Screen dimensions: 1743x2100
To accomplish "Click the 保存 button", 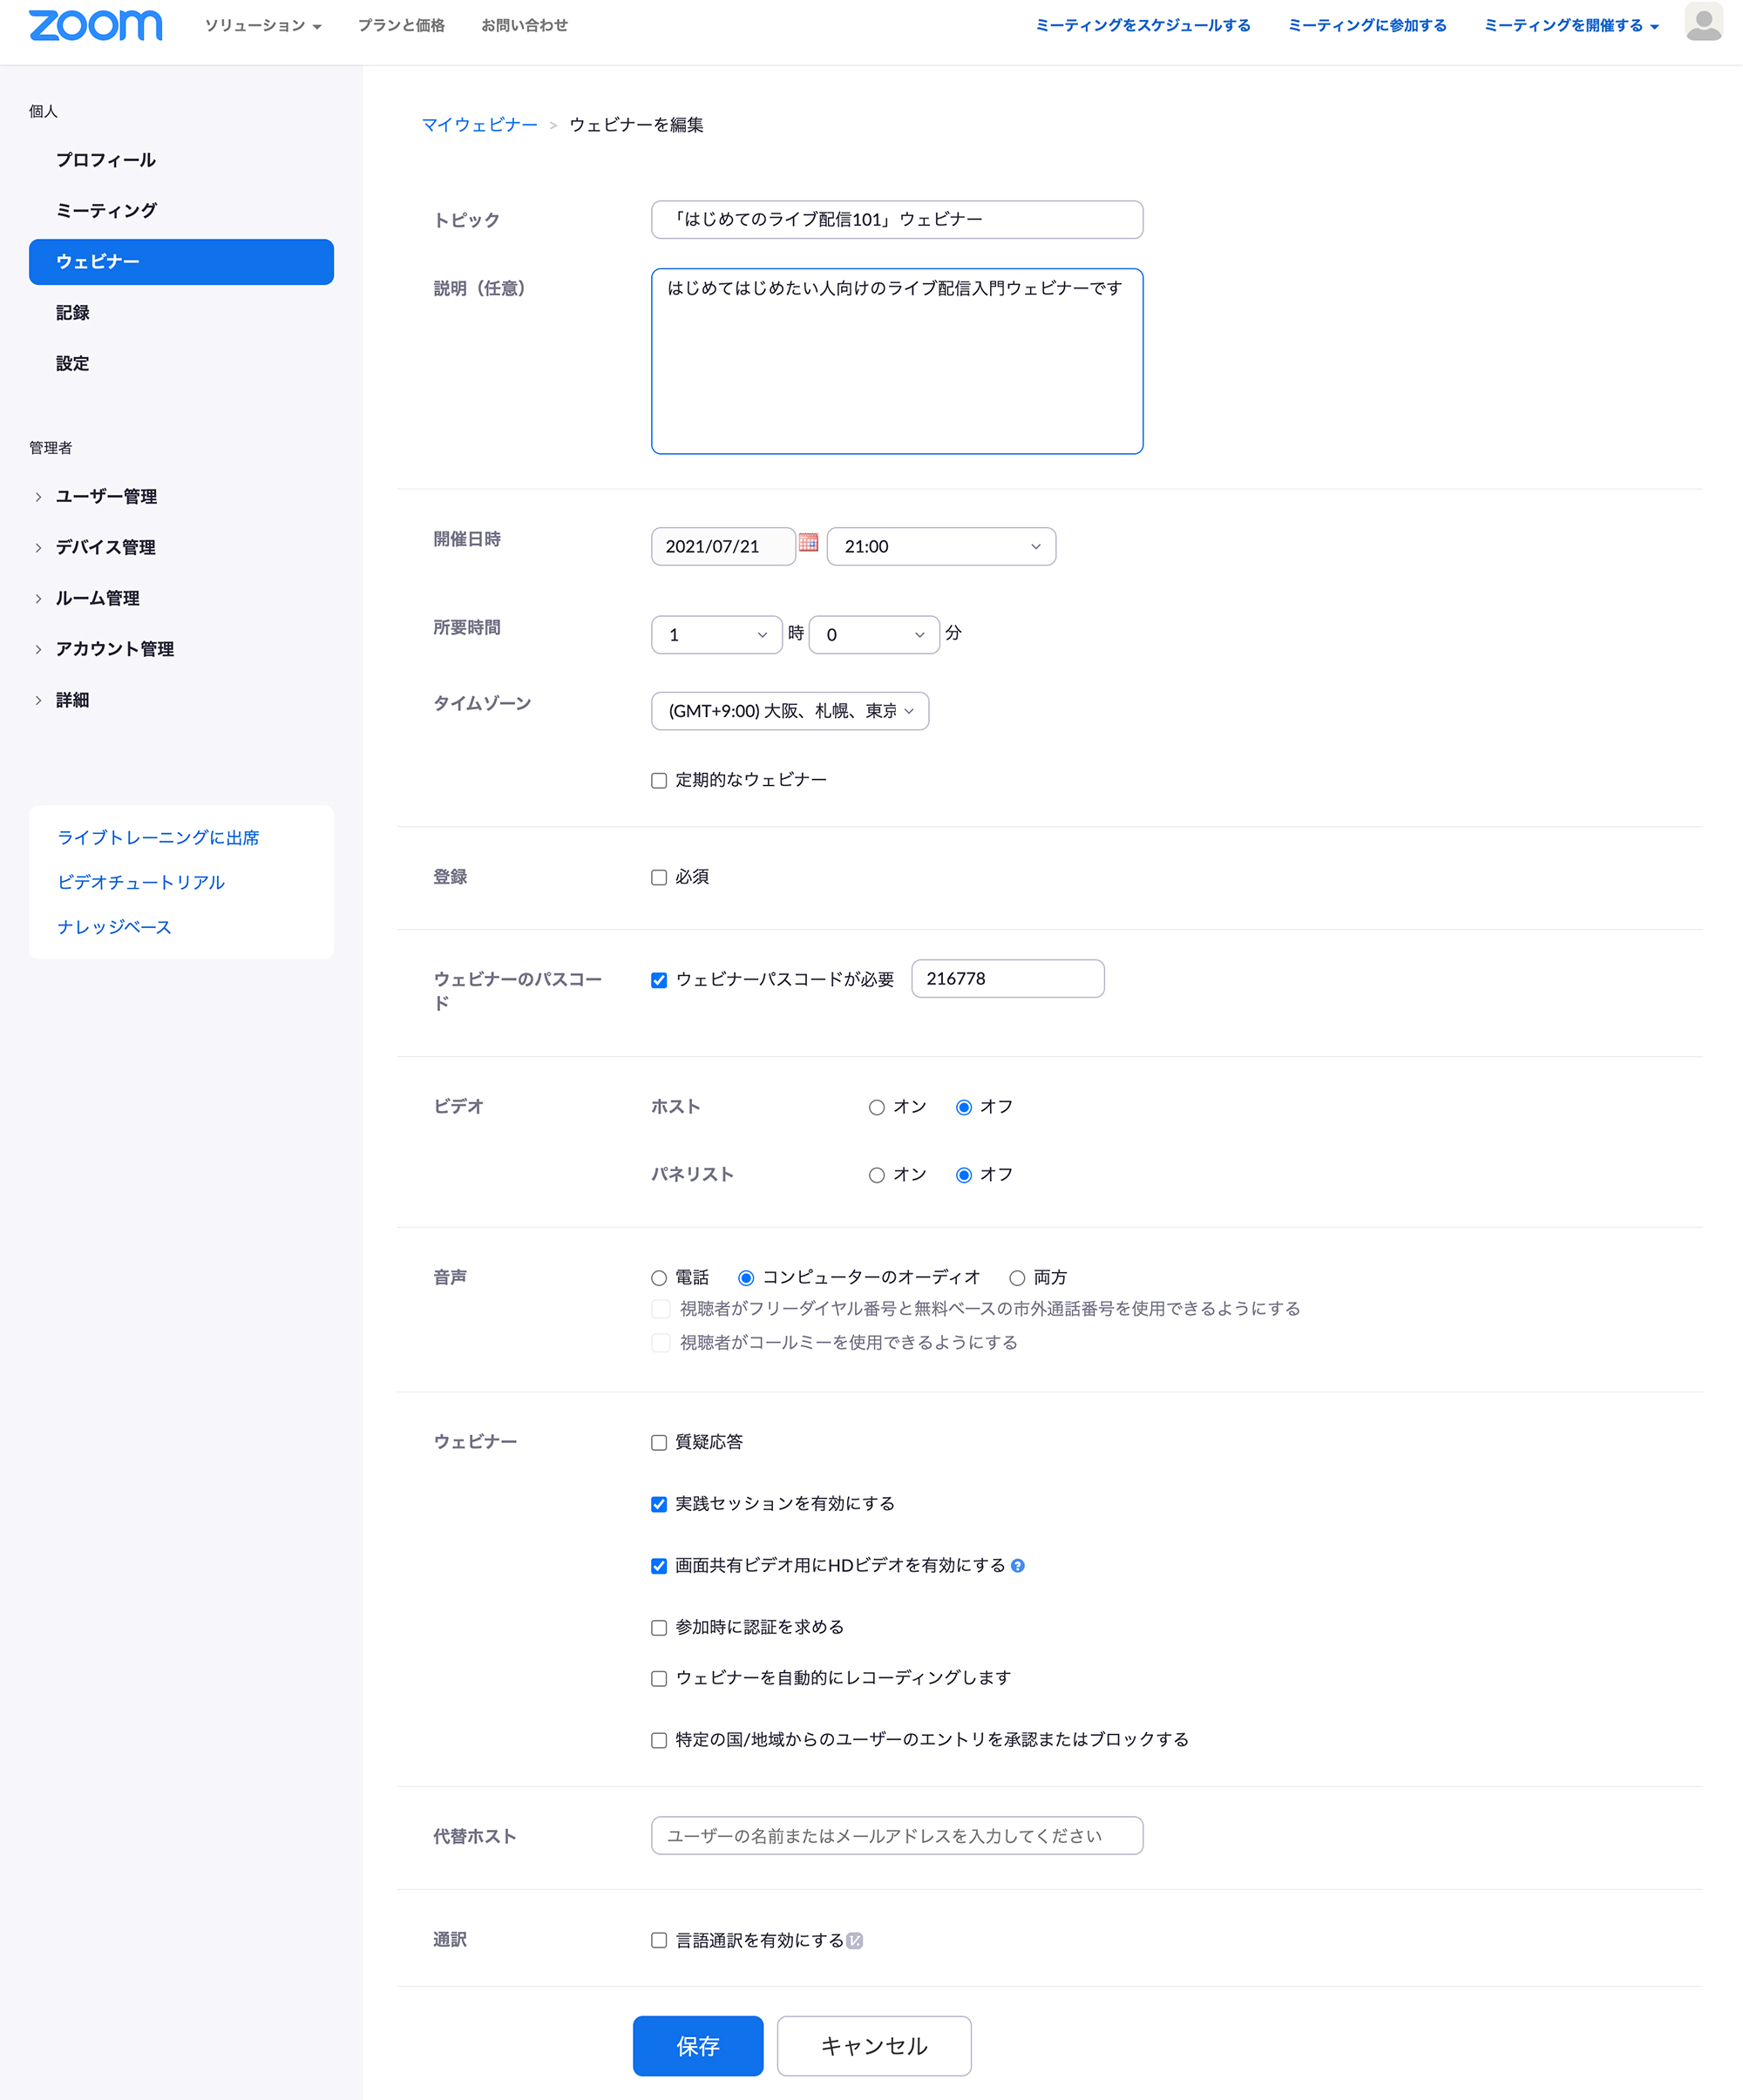I will click(698, 2046).
